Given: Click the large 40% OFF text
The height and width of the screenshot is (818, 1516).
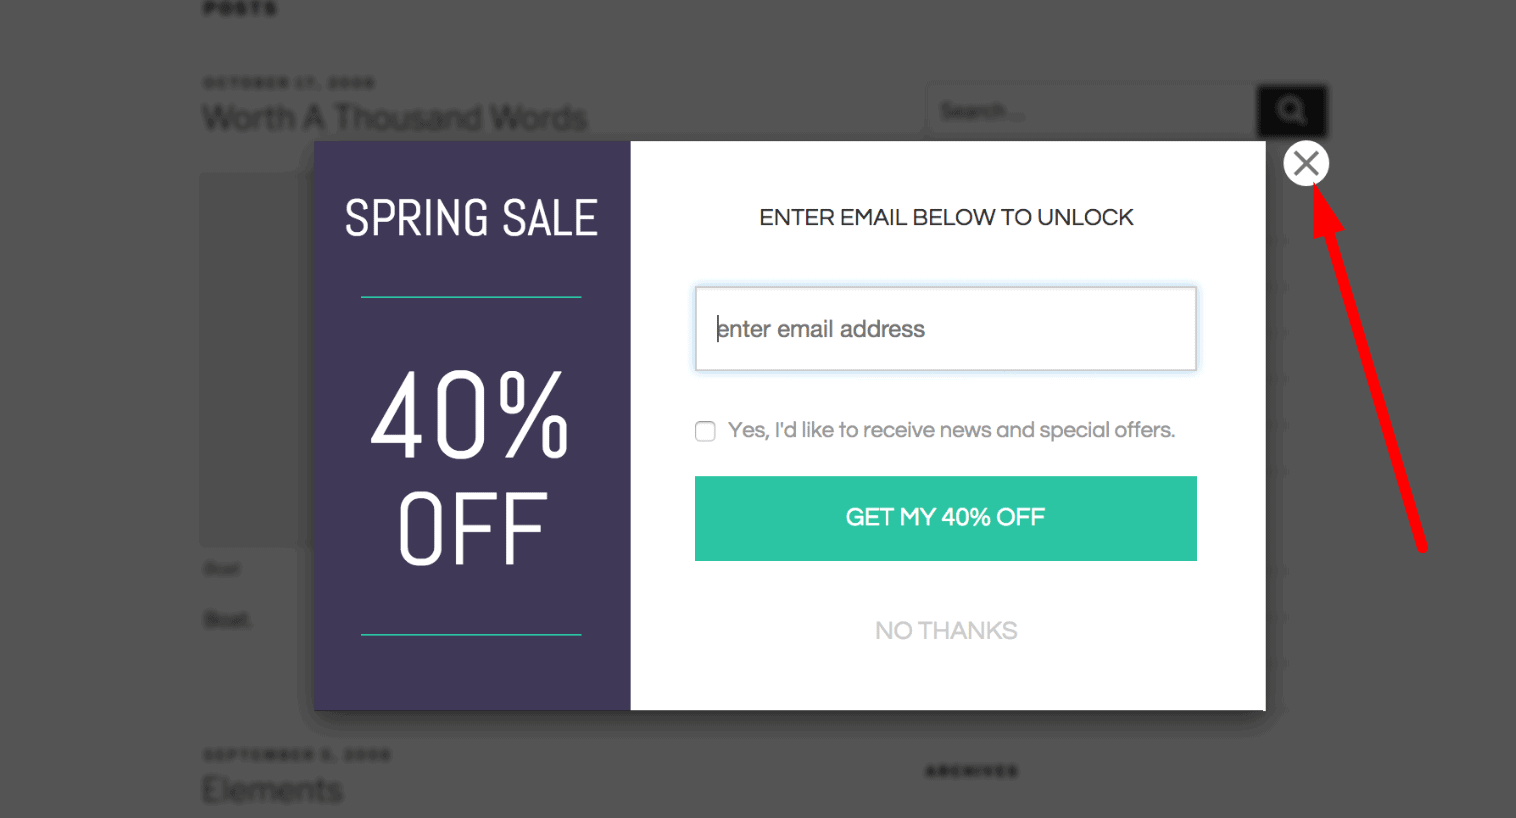Looking at the screenshot, I should (471, 468).
